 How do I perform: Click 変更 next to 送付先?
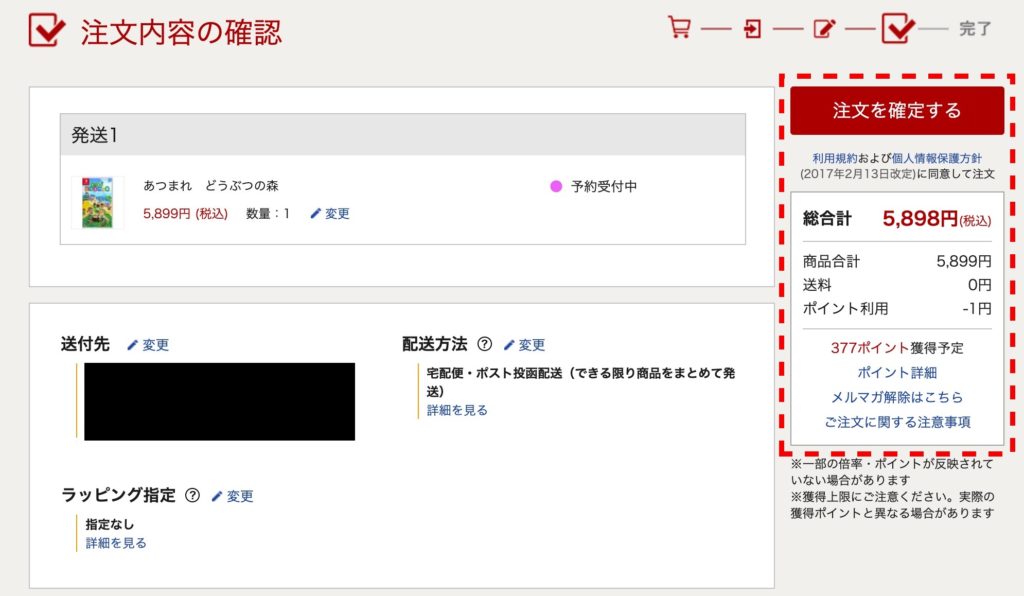click(x=148, y=345)
